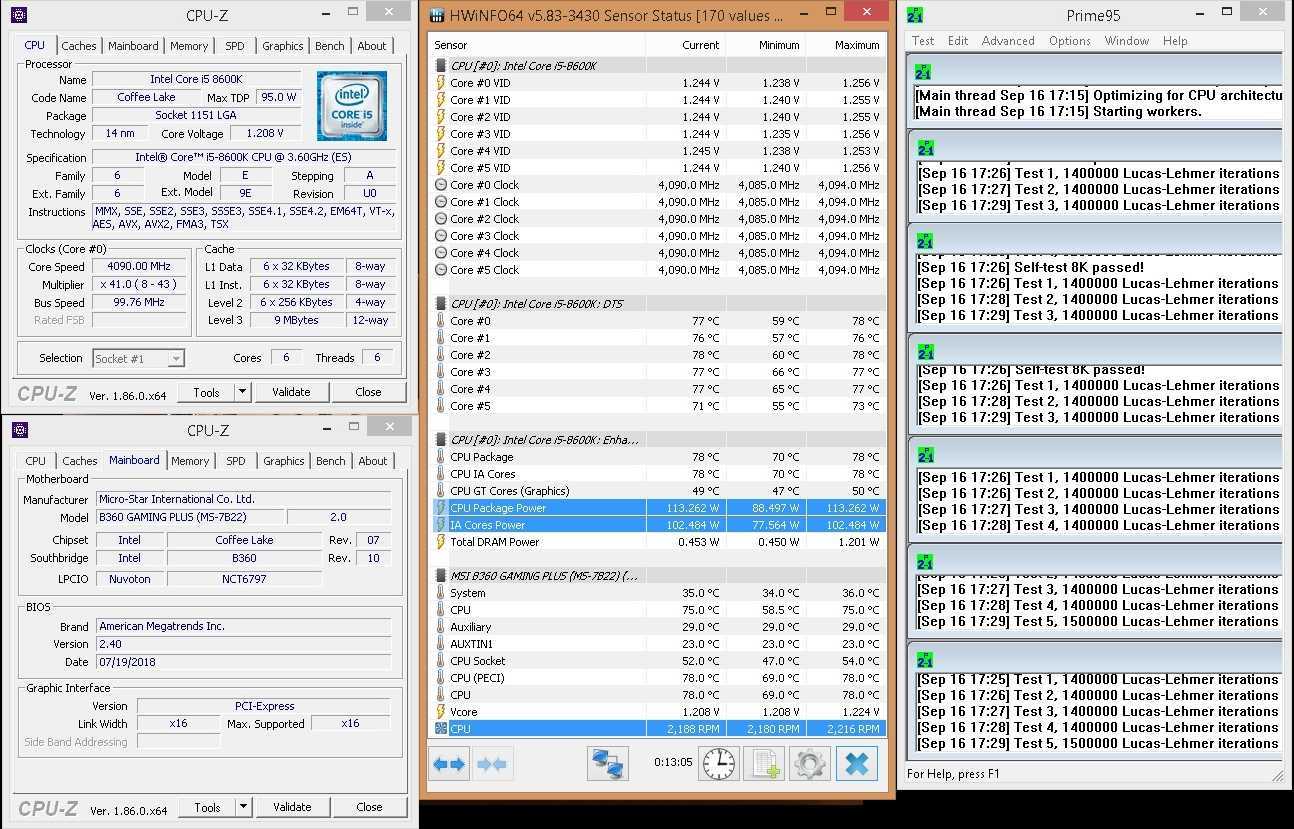Start logging with the sheet-plus icon
Viewport: 1294px width, 829px height.
765,764
